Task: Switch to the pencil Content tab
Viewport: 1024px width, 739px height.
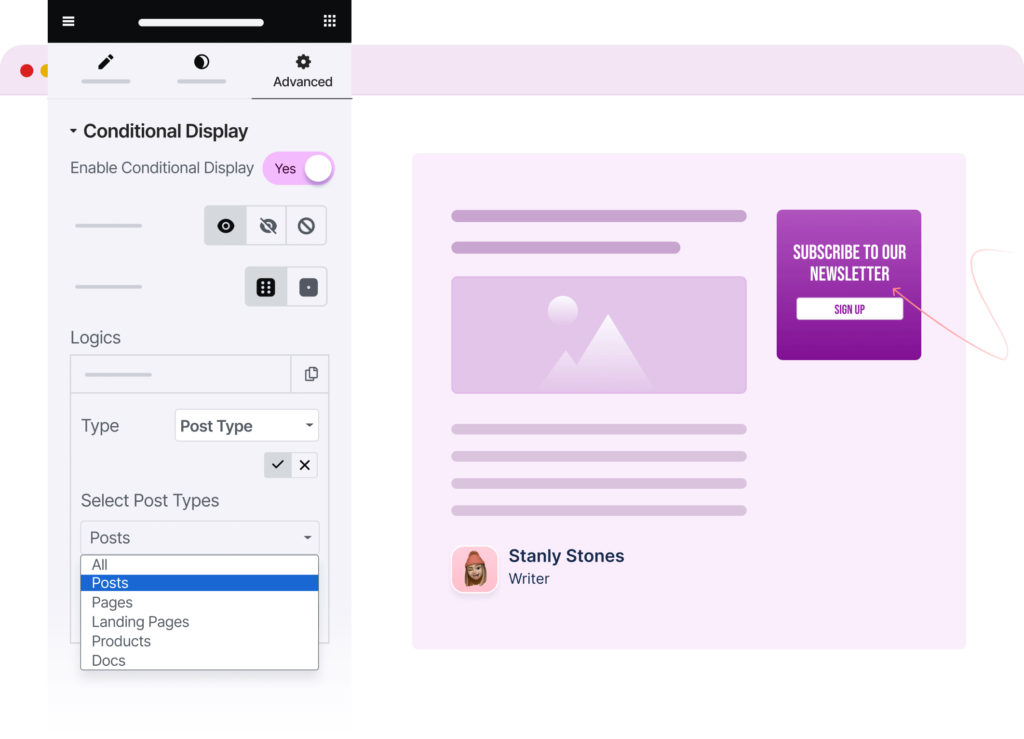Action: [106, 63]
